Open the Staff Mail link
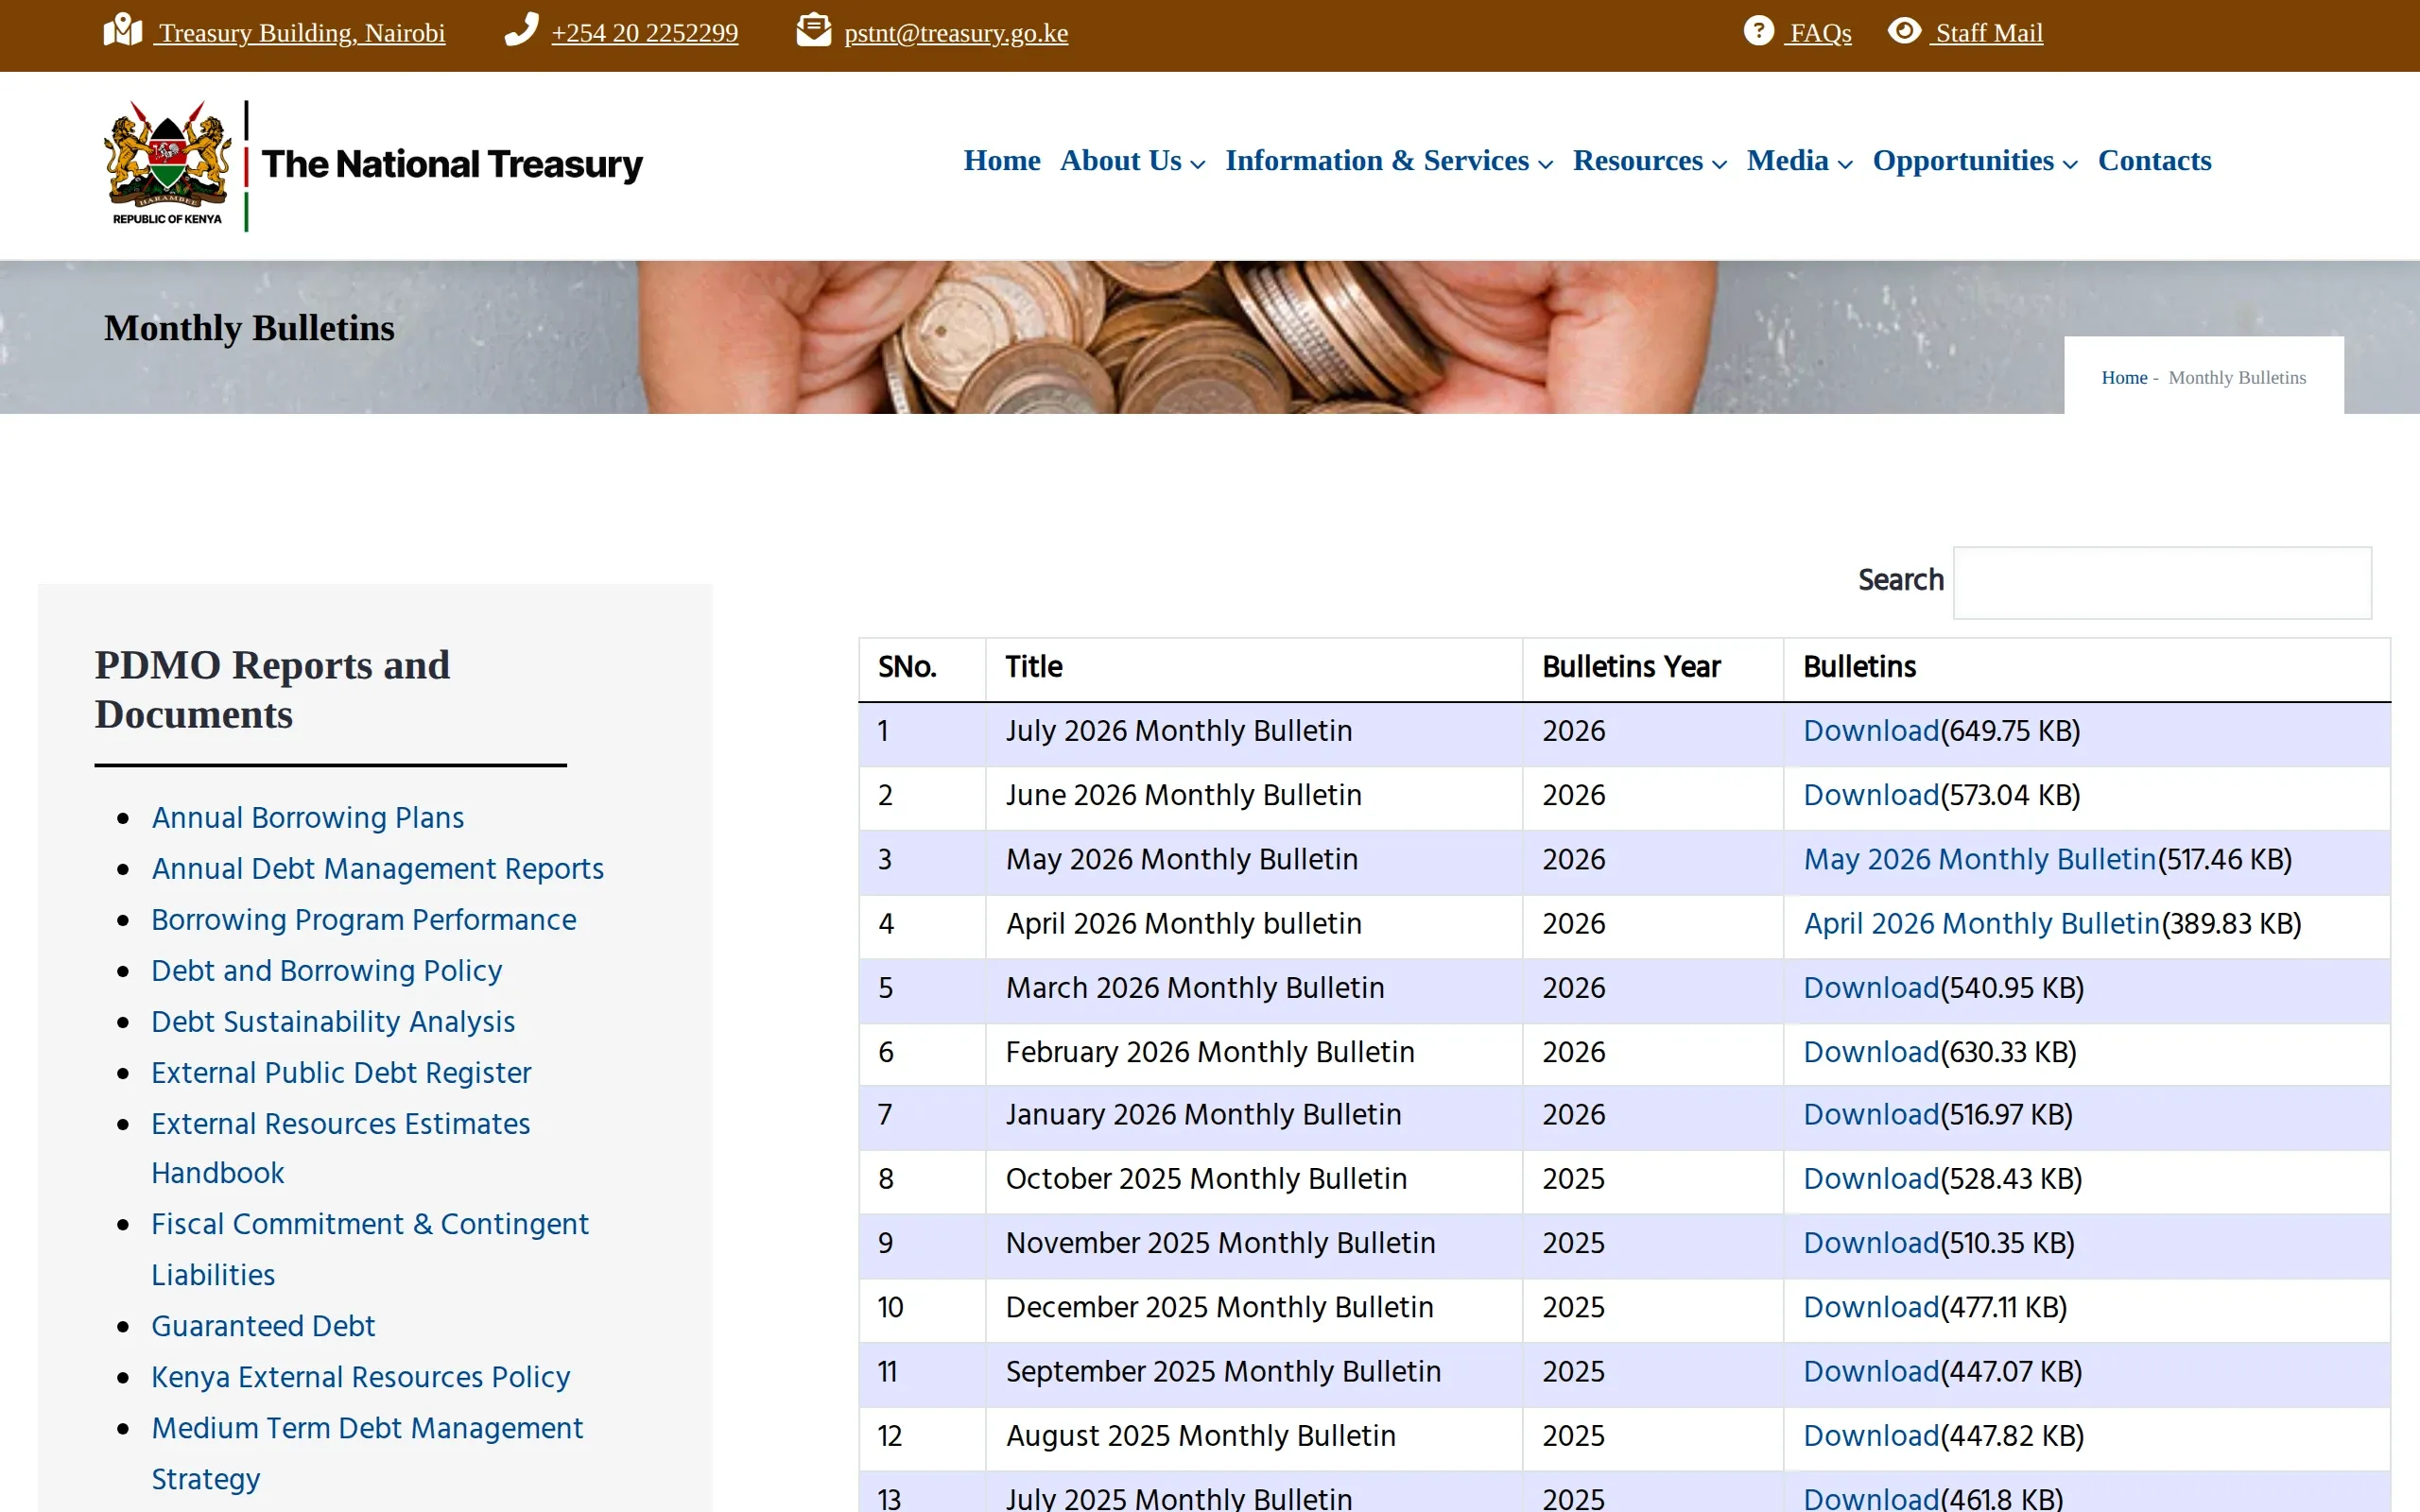 pyautogui.click(x=1989, y=33)
